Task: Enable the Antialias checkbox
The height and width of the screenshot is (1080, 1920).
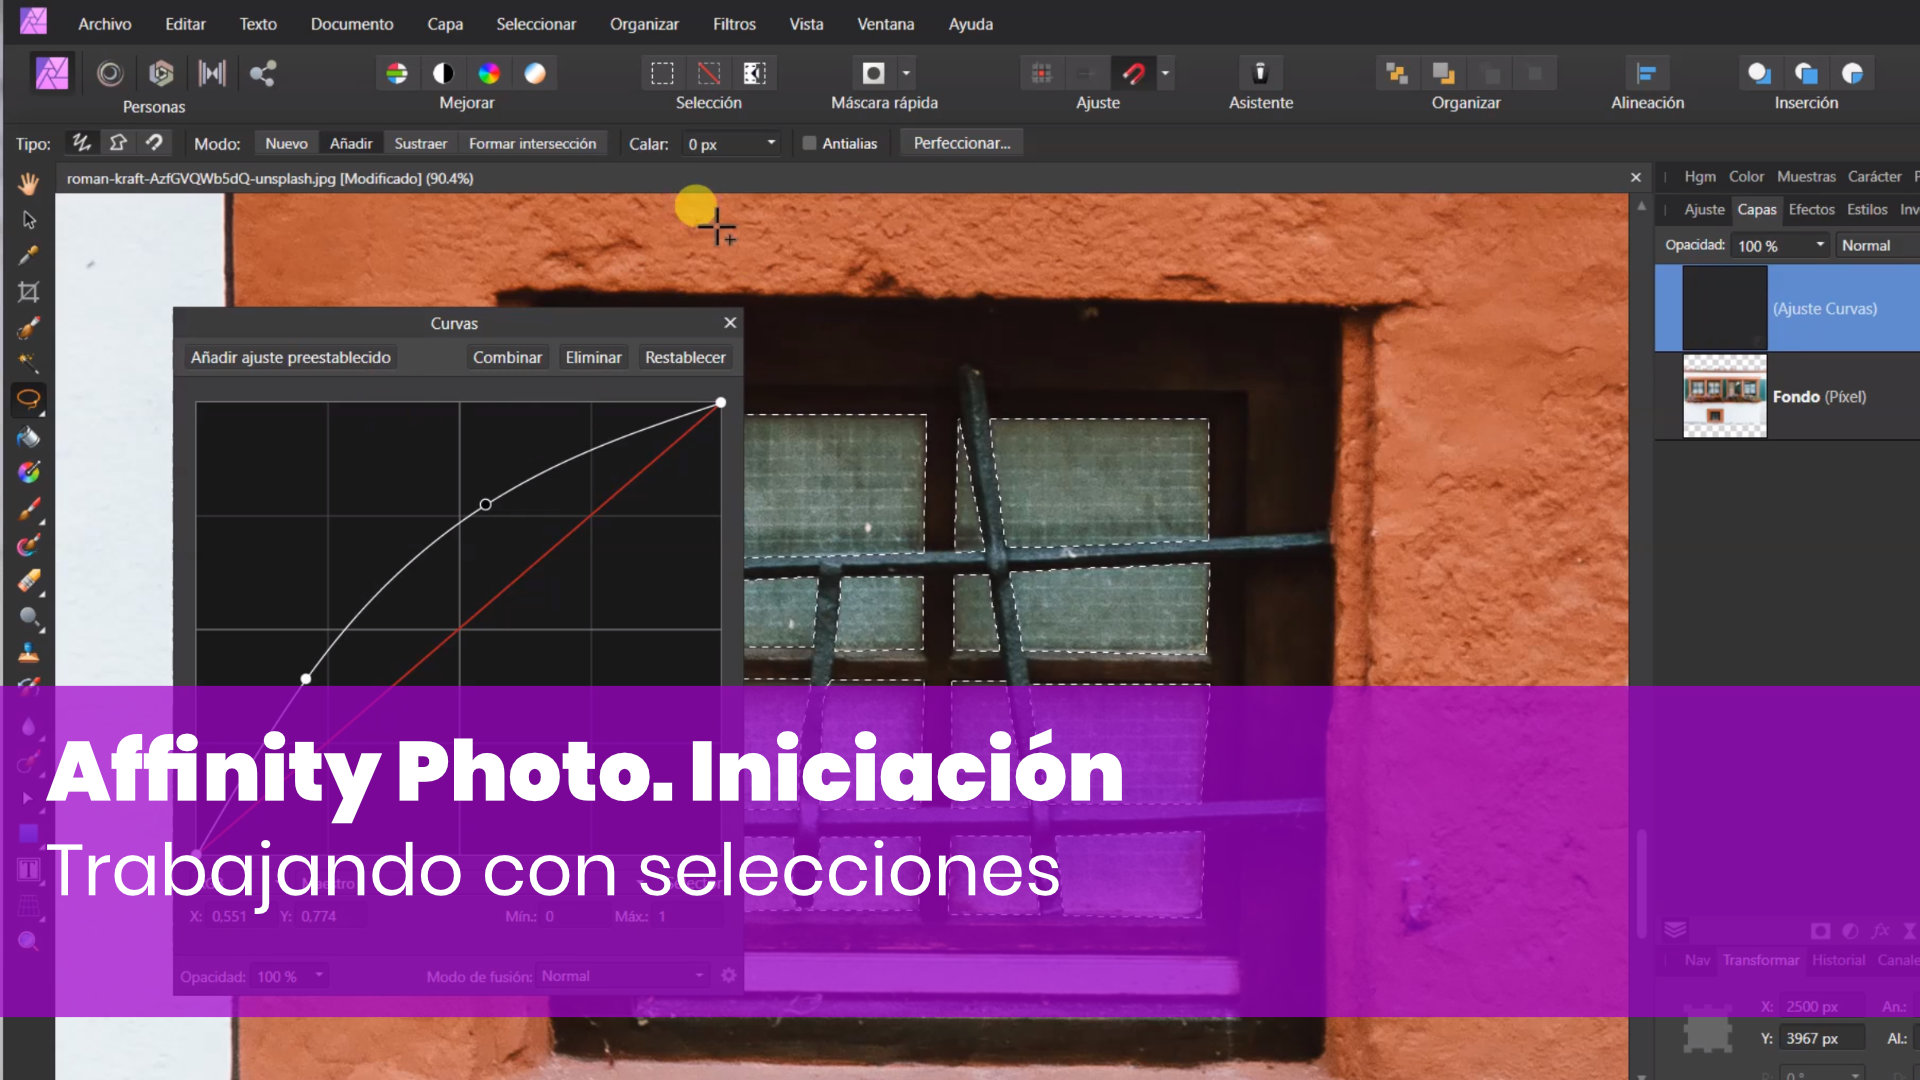Action: coord(809,143)
